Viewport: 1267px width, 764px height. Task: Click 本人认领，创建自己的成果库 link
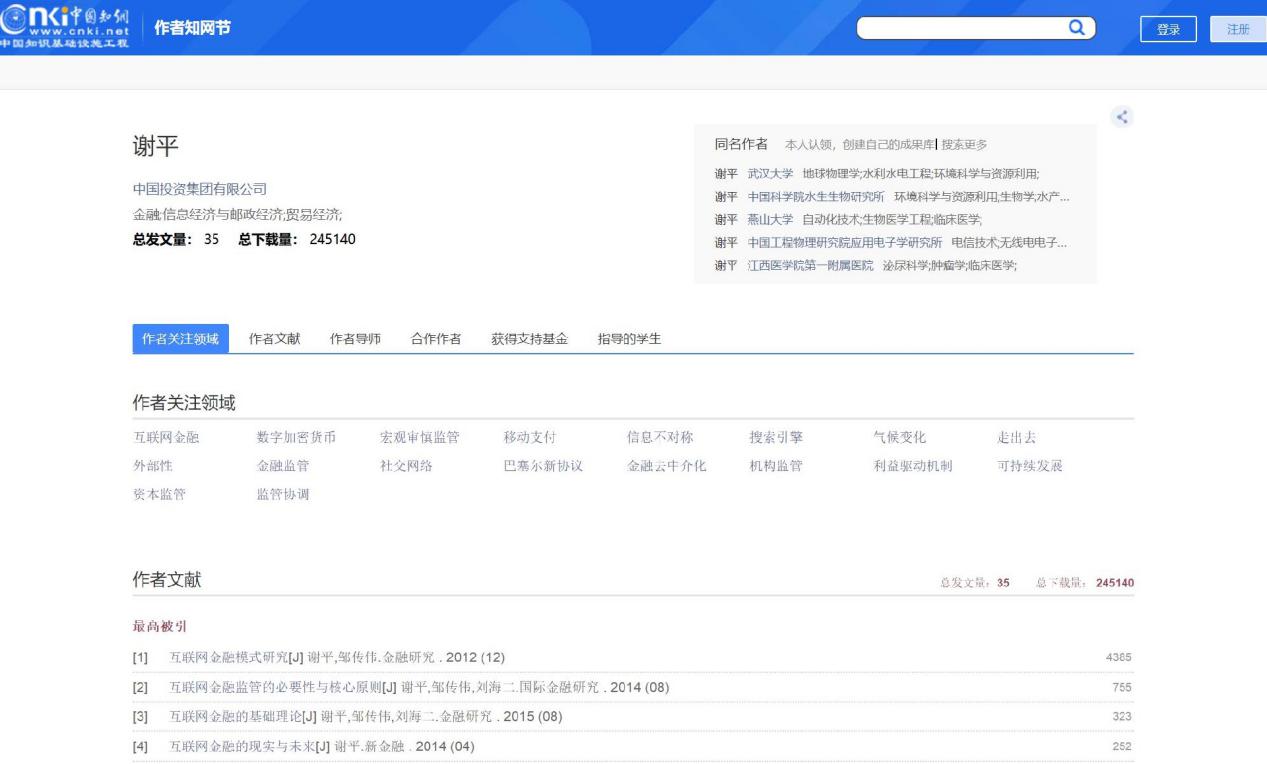coord(859,145)
